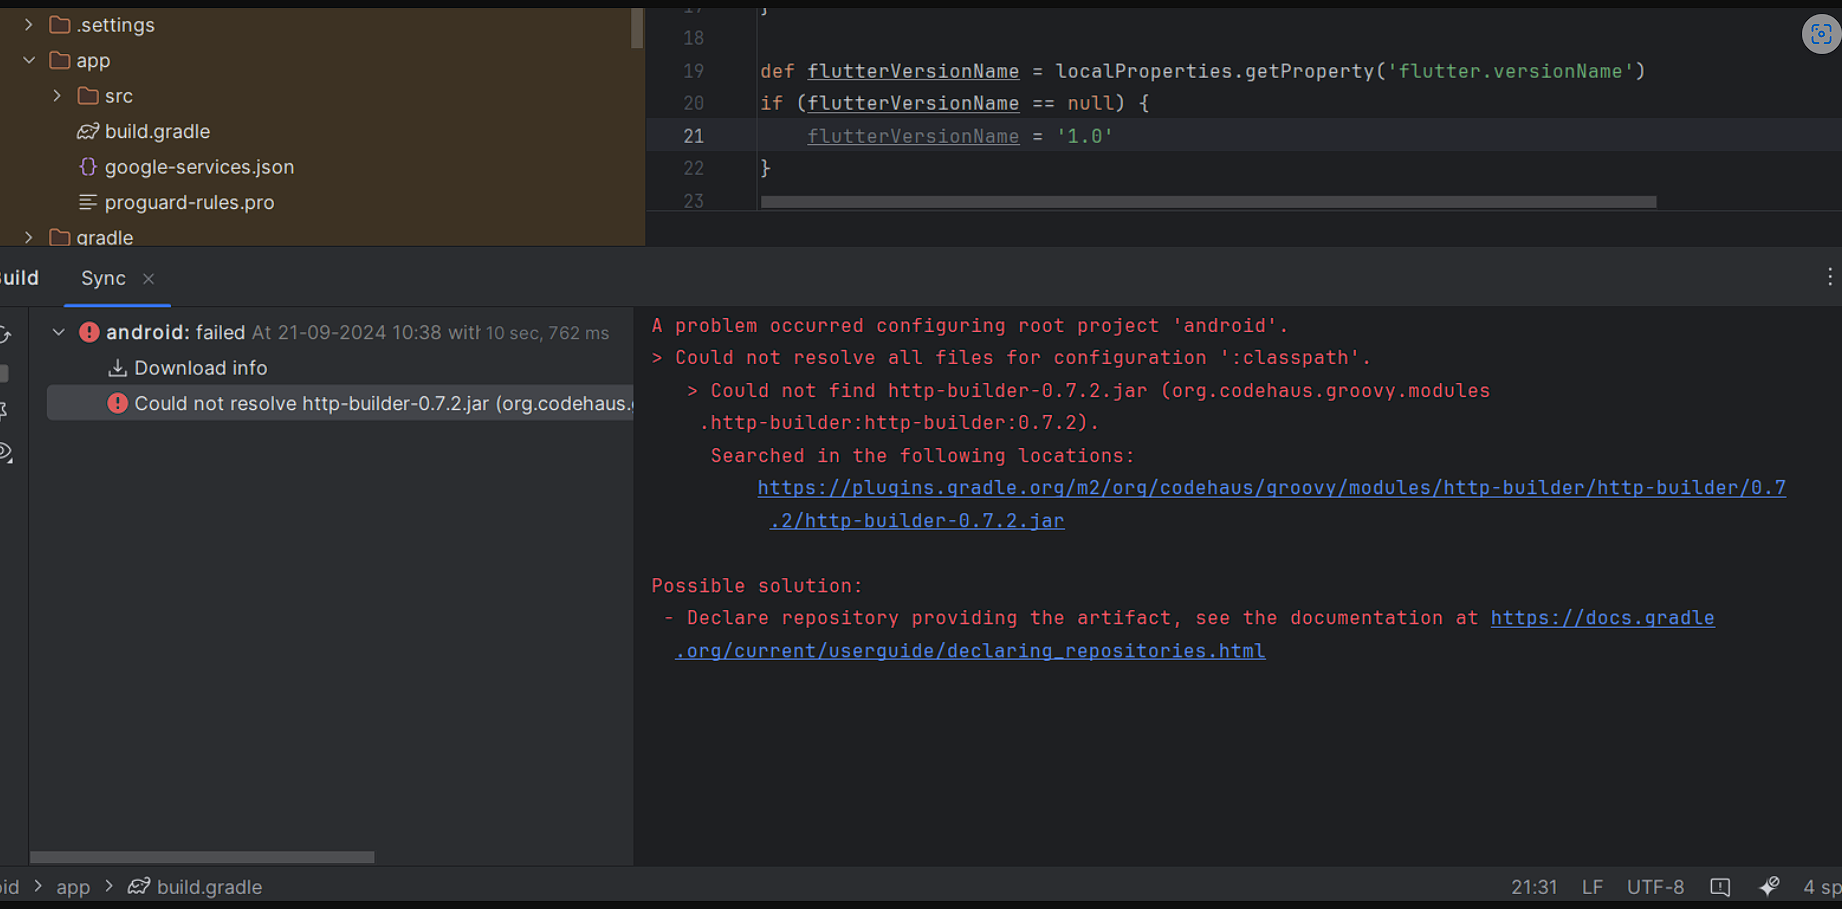Click the '1.0' string on line 21

click(x=1085, y=136)
